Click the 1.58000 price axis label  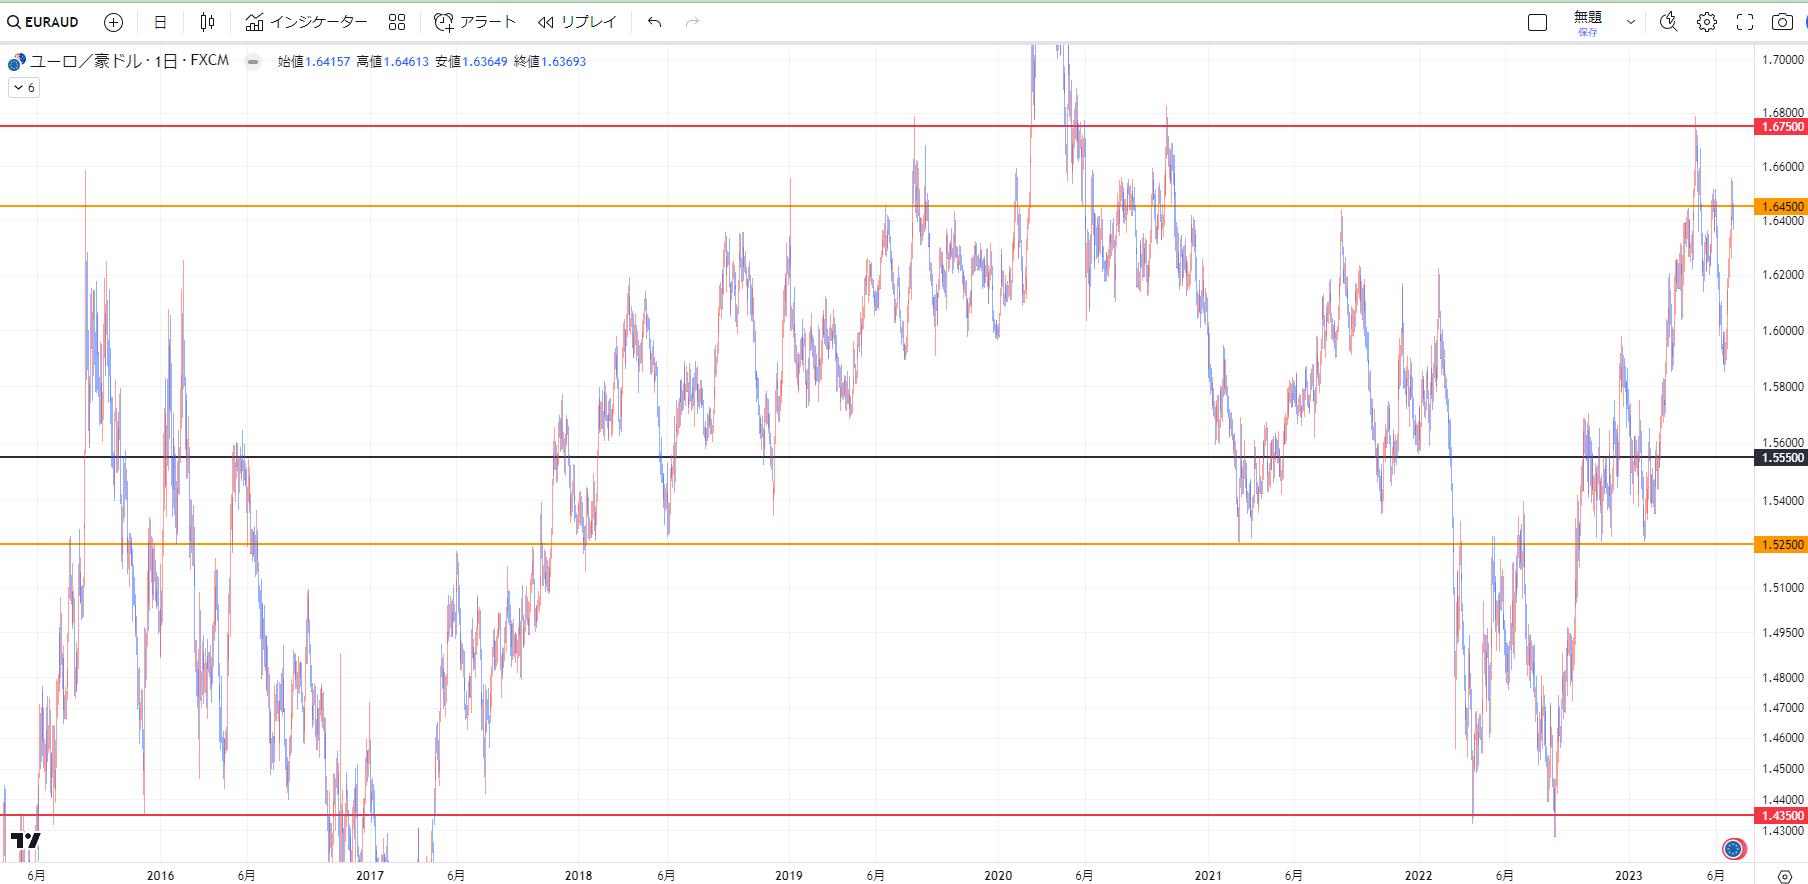coord(1782,387)
